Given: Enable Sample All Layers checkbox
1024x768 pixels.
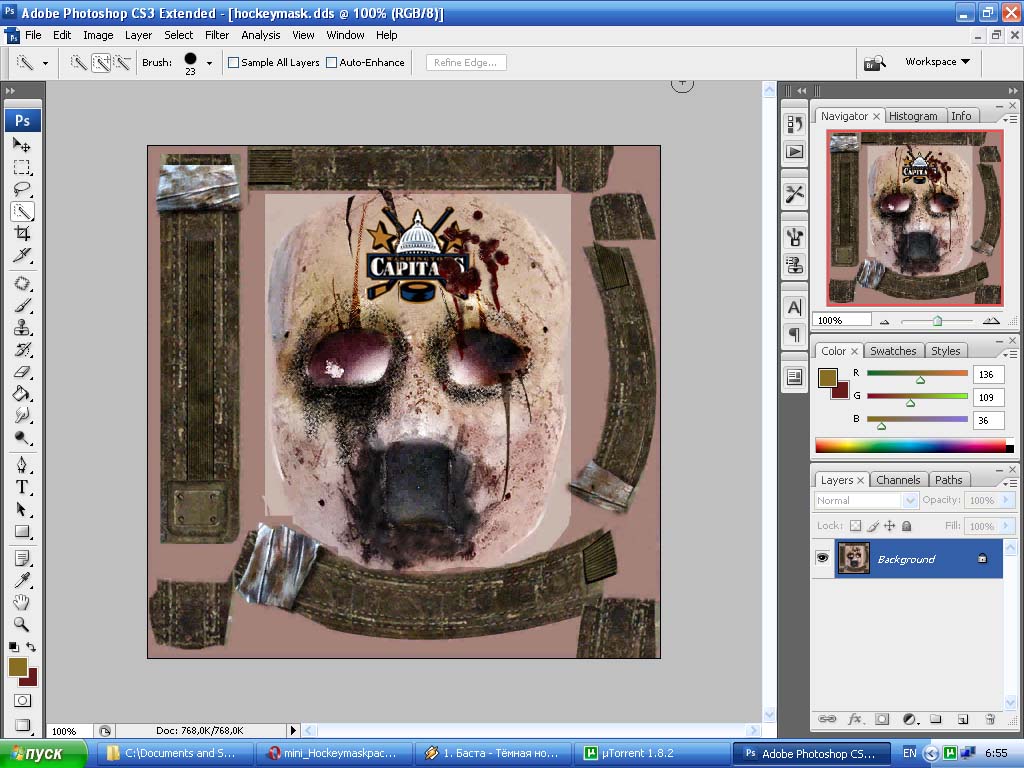Looking at the screenshot, I should [x=234, y=63].
